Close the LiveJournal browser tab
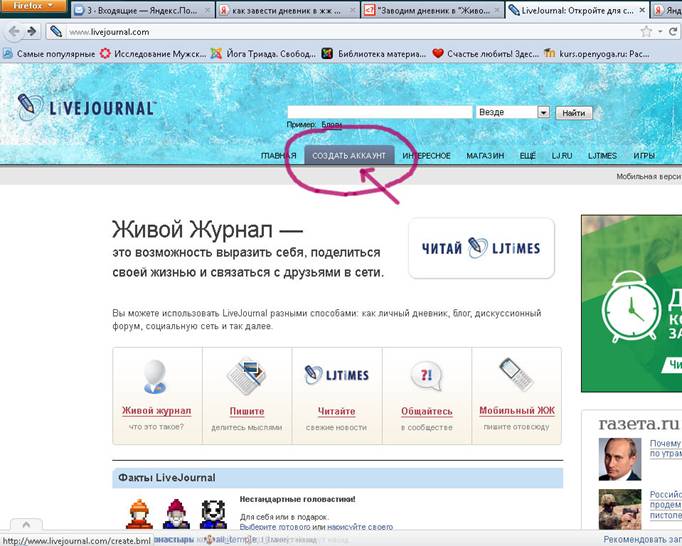The image size is (682, 546). tap(642, 10)
